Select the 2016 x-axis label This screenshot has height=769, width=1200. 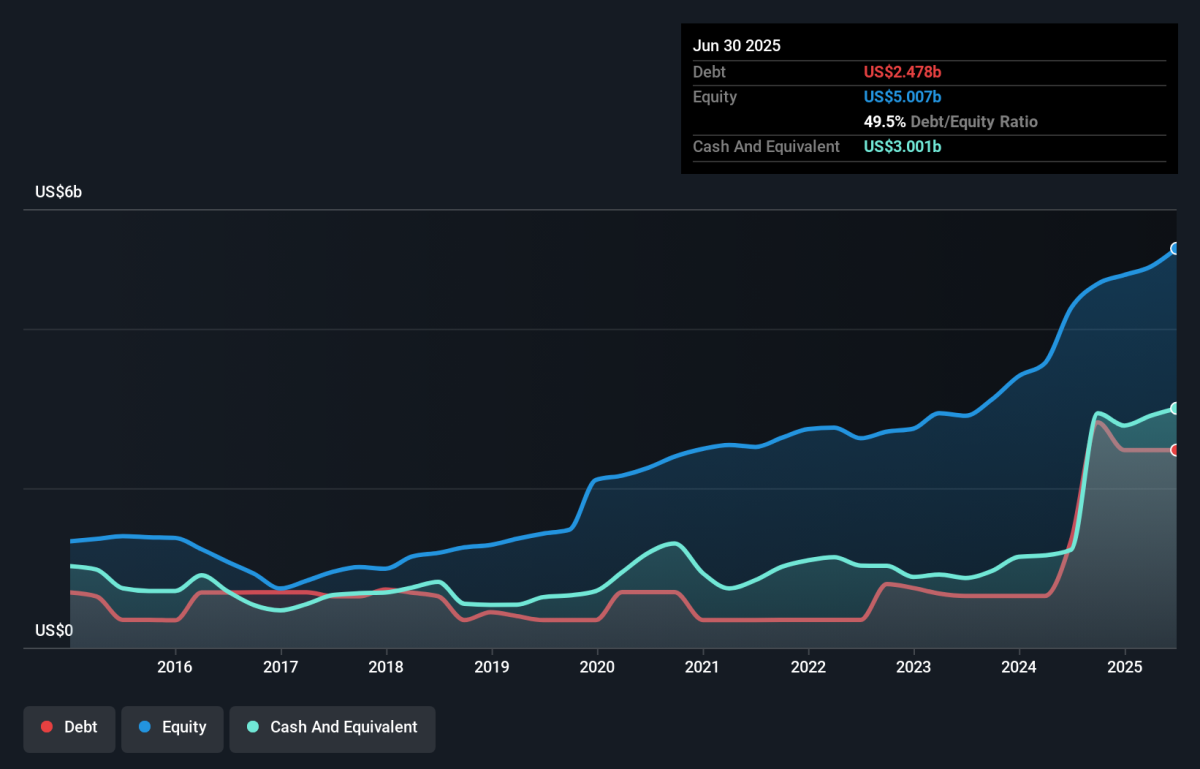(x=175, y=667)
